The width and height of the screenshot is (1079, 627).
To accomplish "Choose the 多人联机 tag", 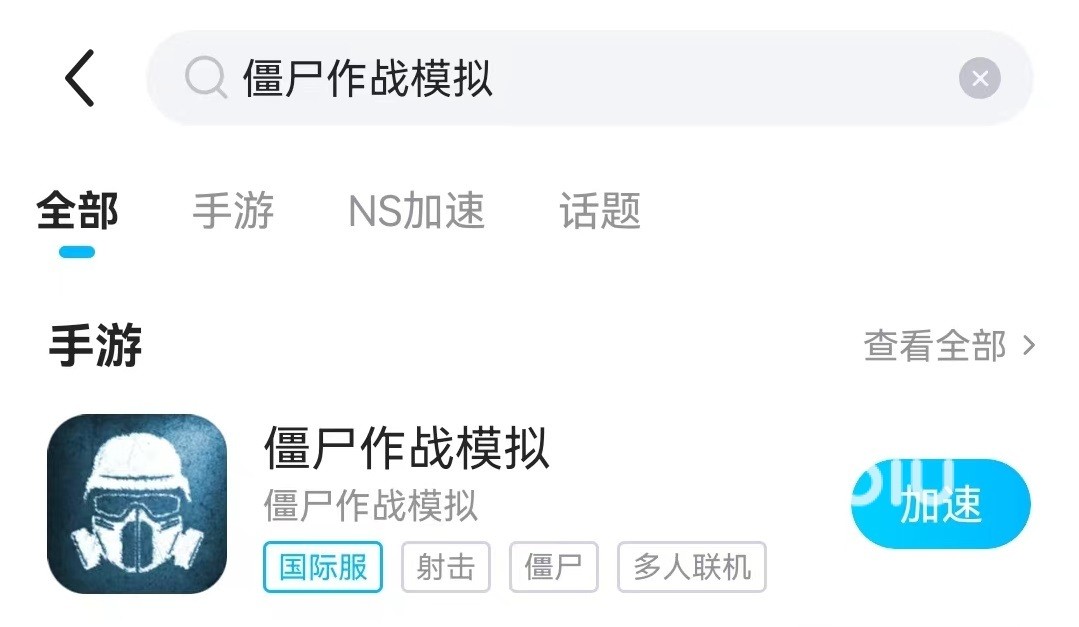I will coord(692,567).
